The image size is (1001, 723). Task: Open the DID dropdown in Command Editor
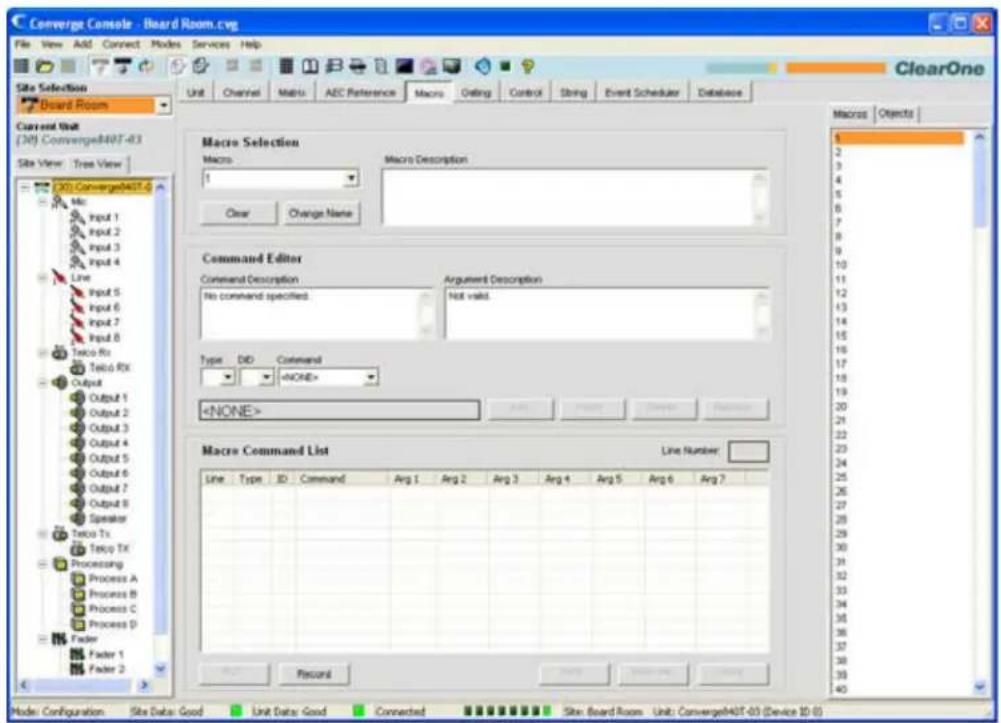(267, 378)
